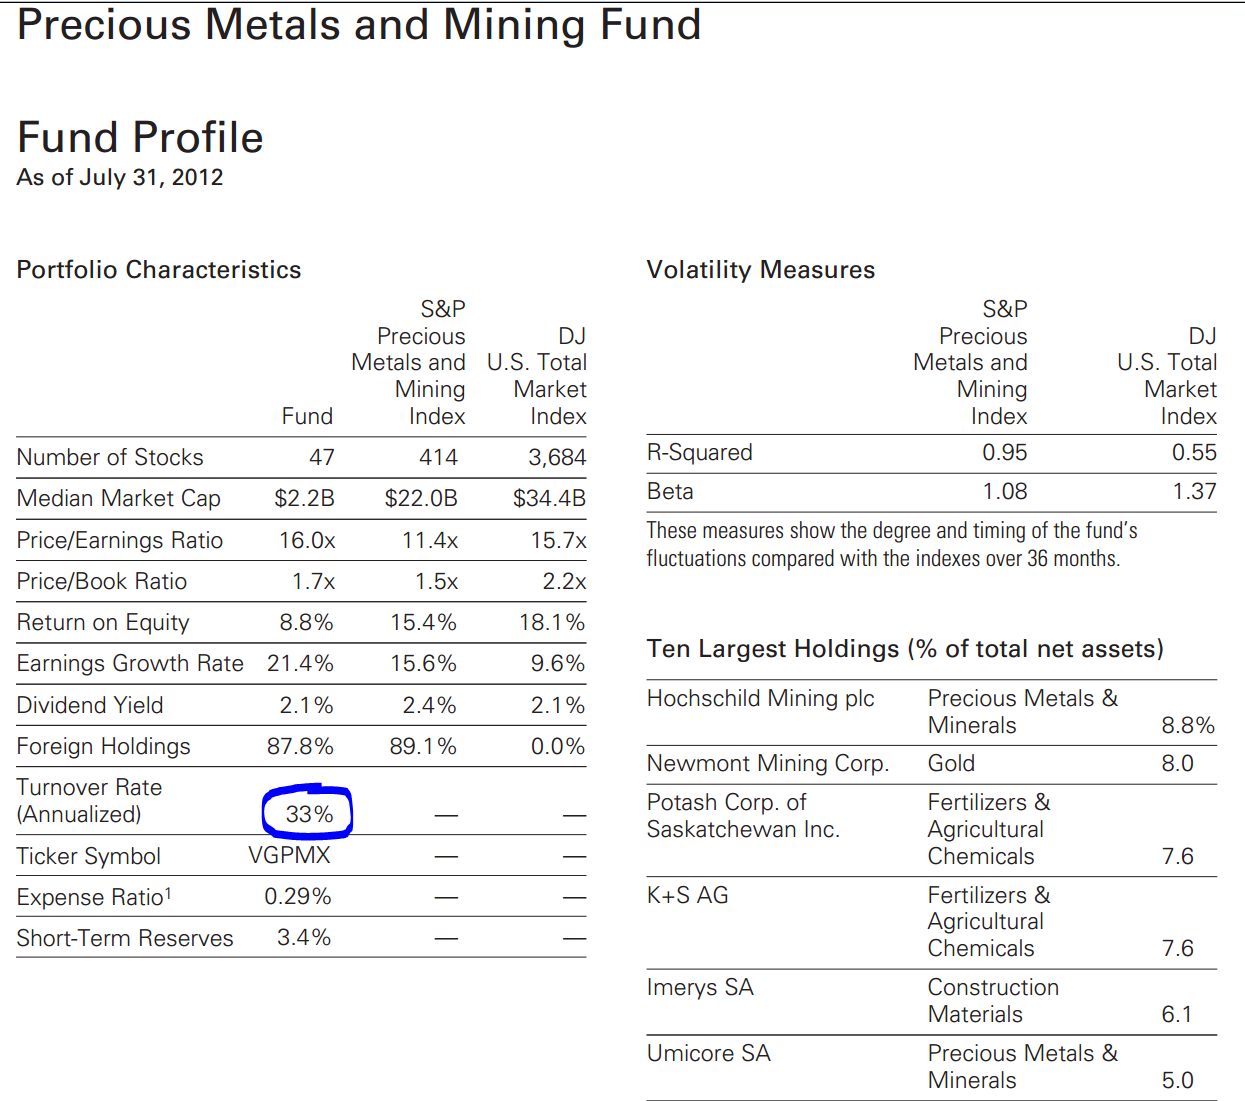Click the Precious Metals and Mining Fund title
Image resolution: width=1245 pixels, height=1101 pixels.
tap(359, 25)
